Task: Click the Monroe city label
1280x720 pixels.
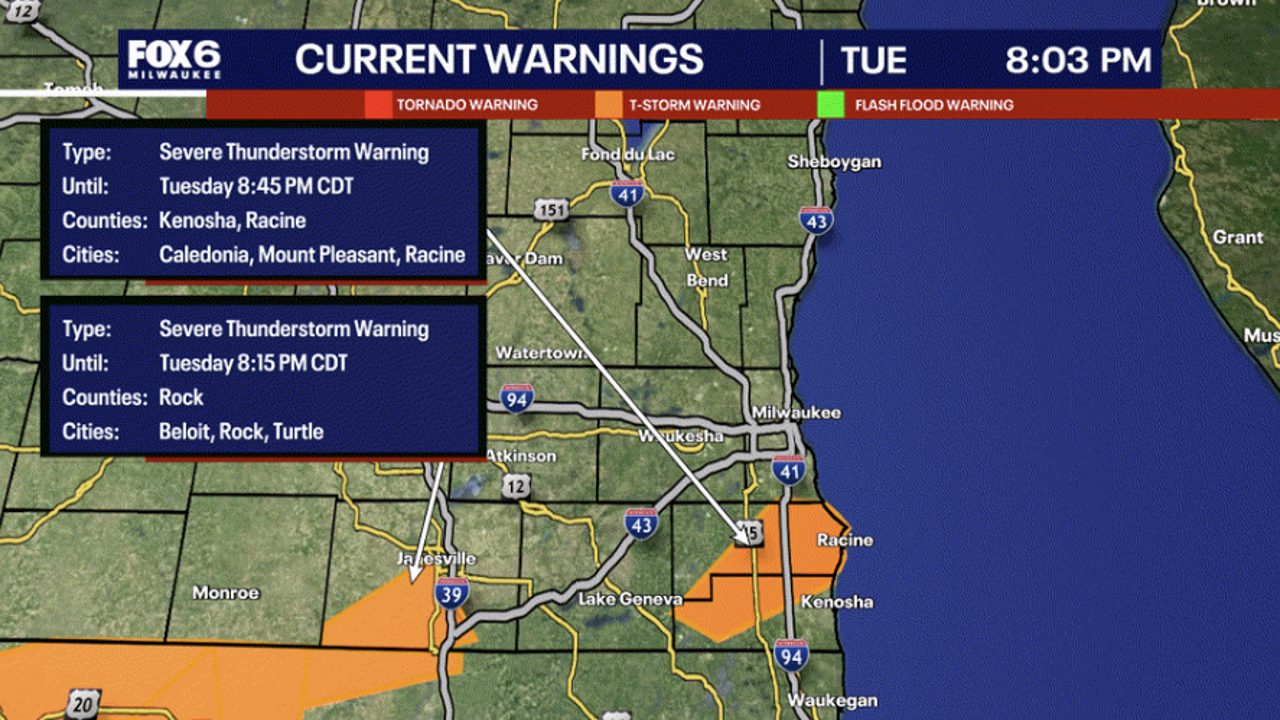Action: 225,593
